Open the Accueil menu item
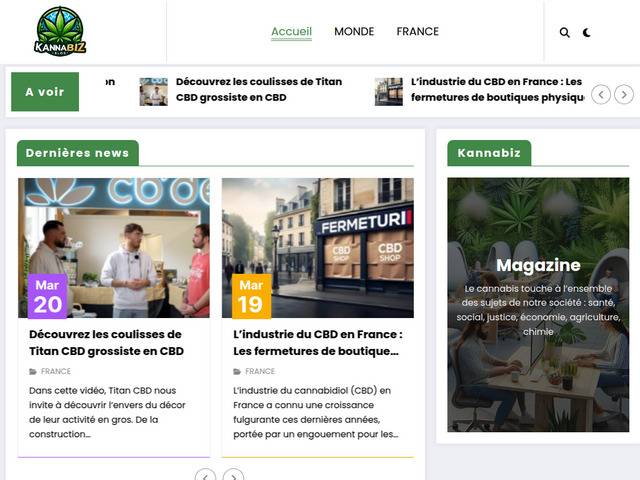Viewport: 640px width, 480px height. click(x=291, y=32)
